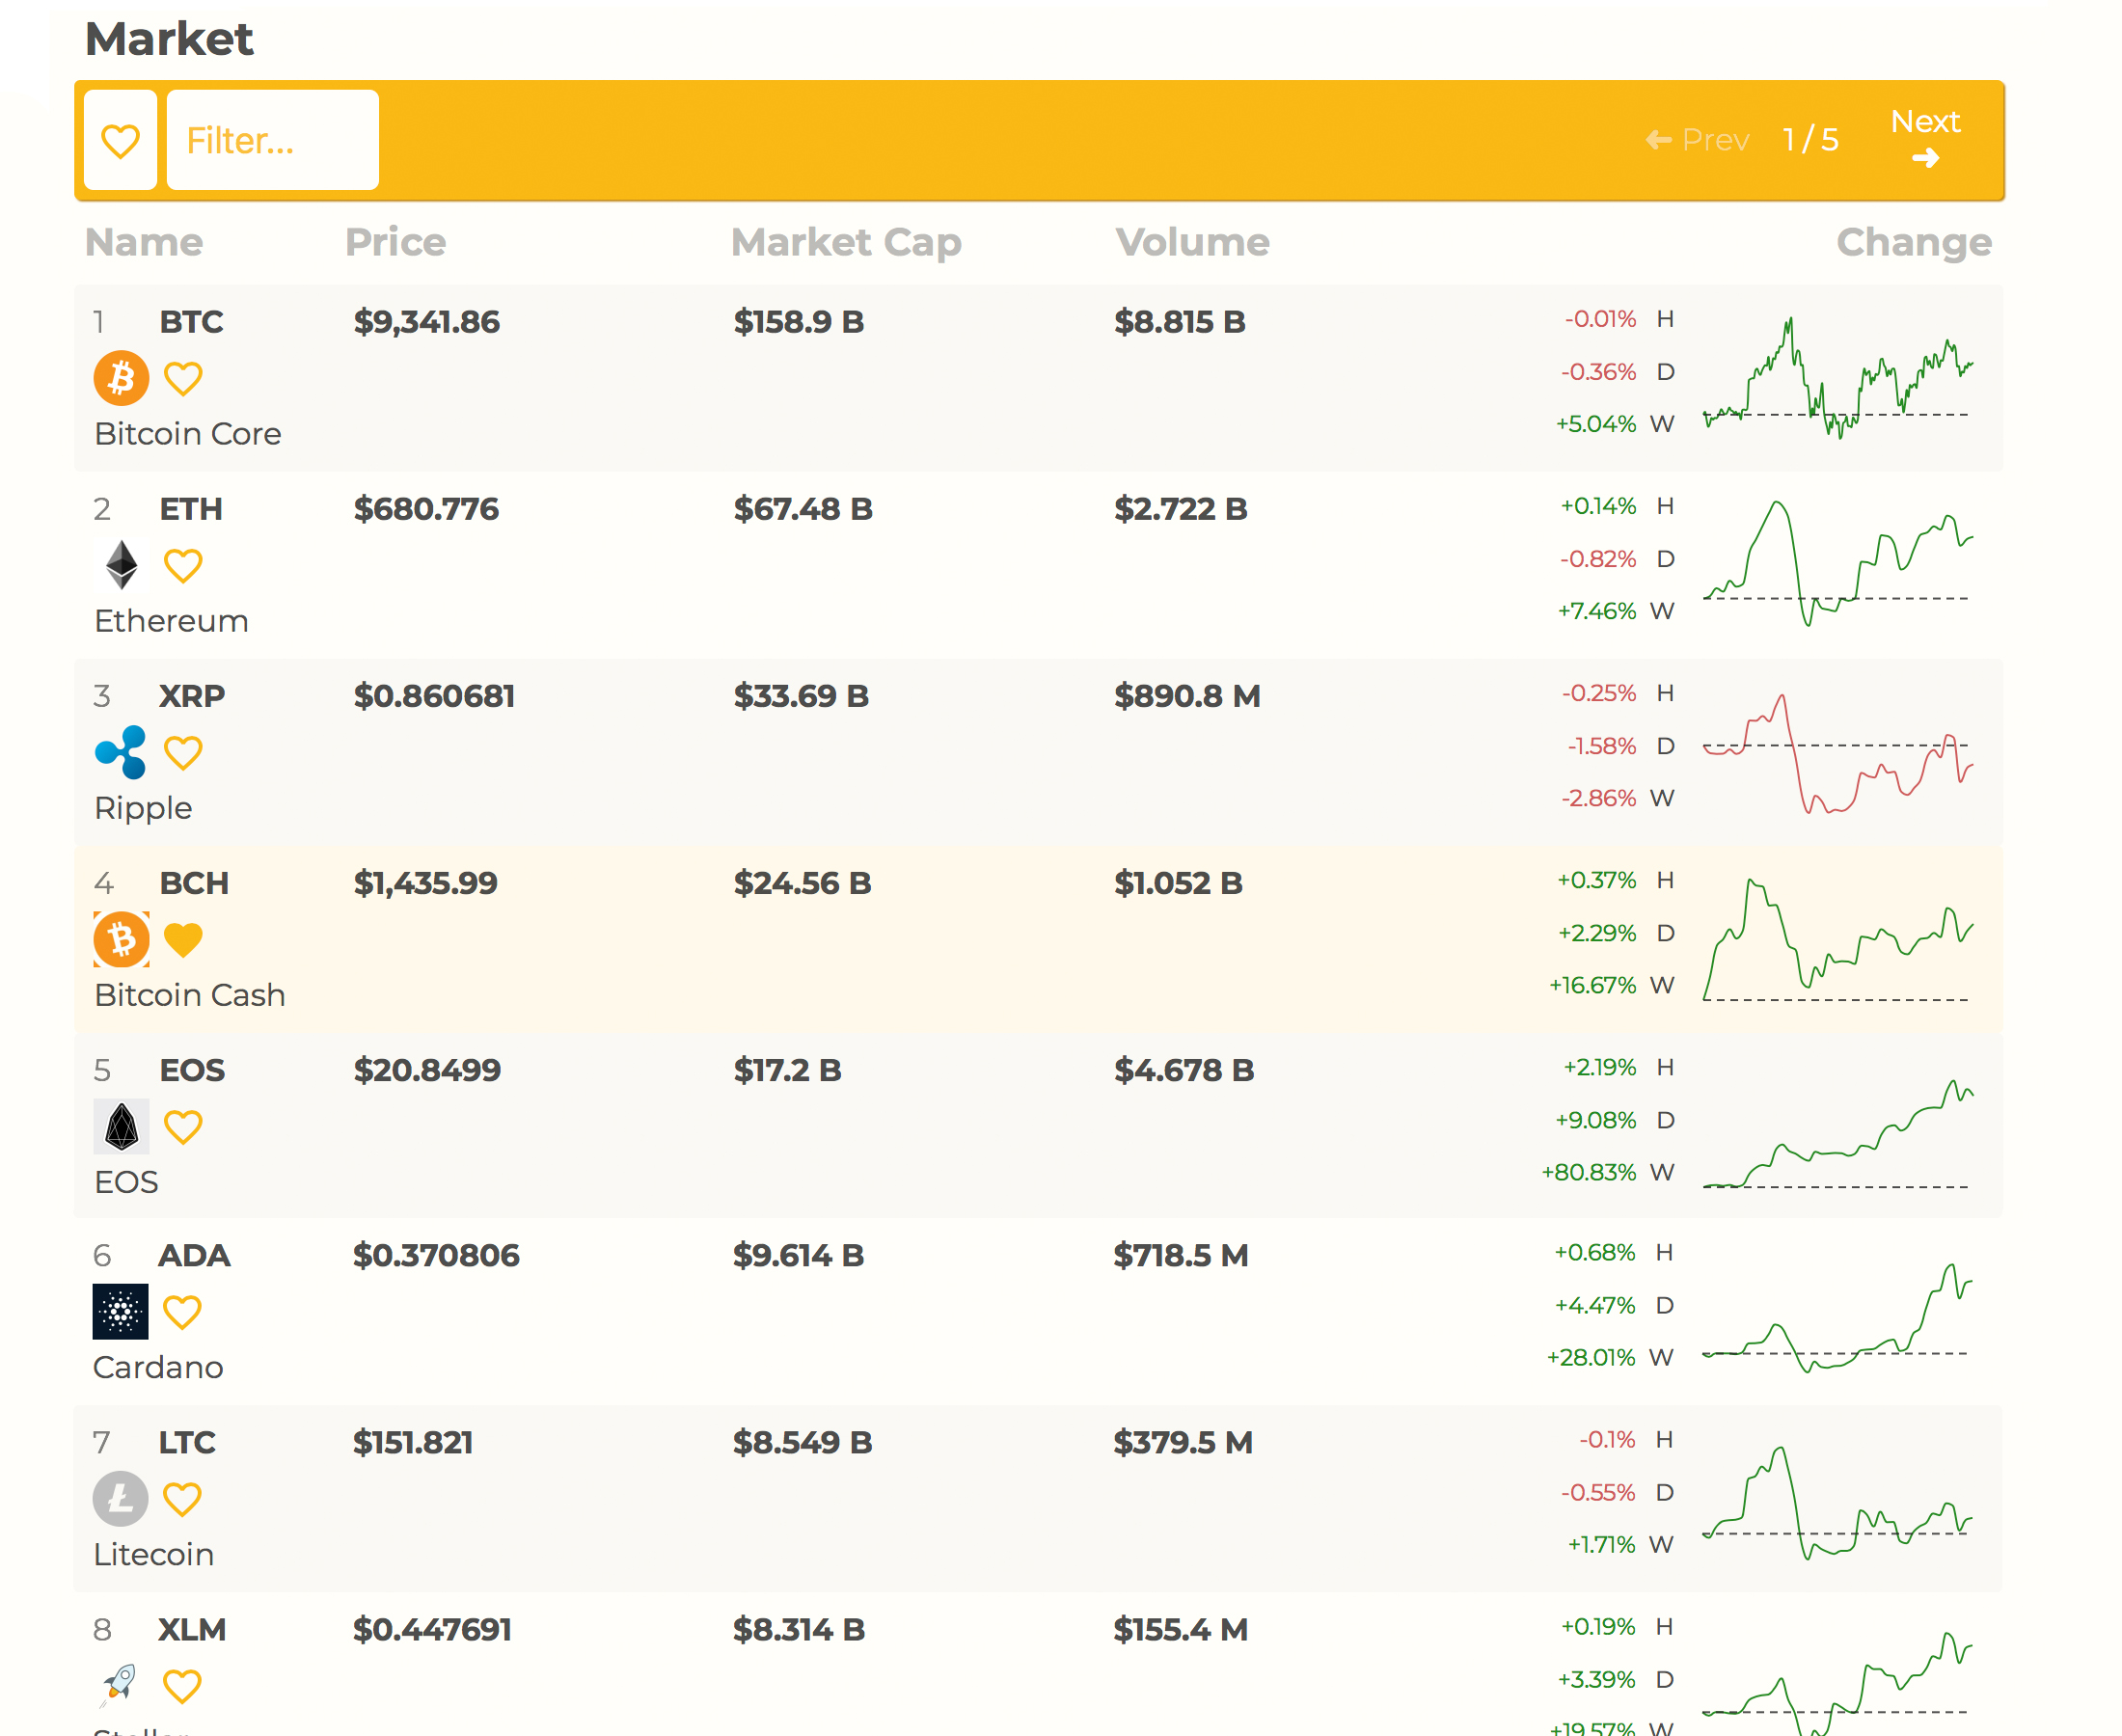Open the BCH price chart sparkline
The width and height of the screenshot is (2122, 1736).
[x=1838, y=939]
